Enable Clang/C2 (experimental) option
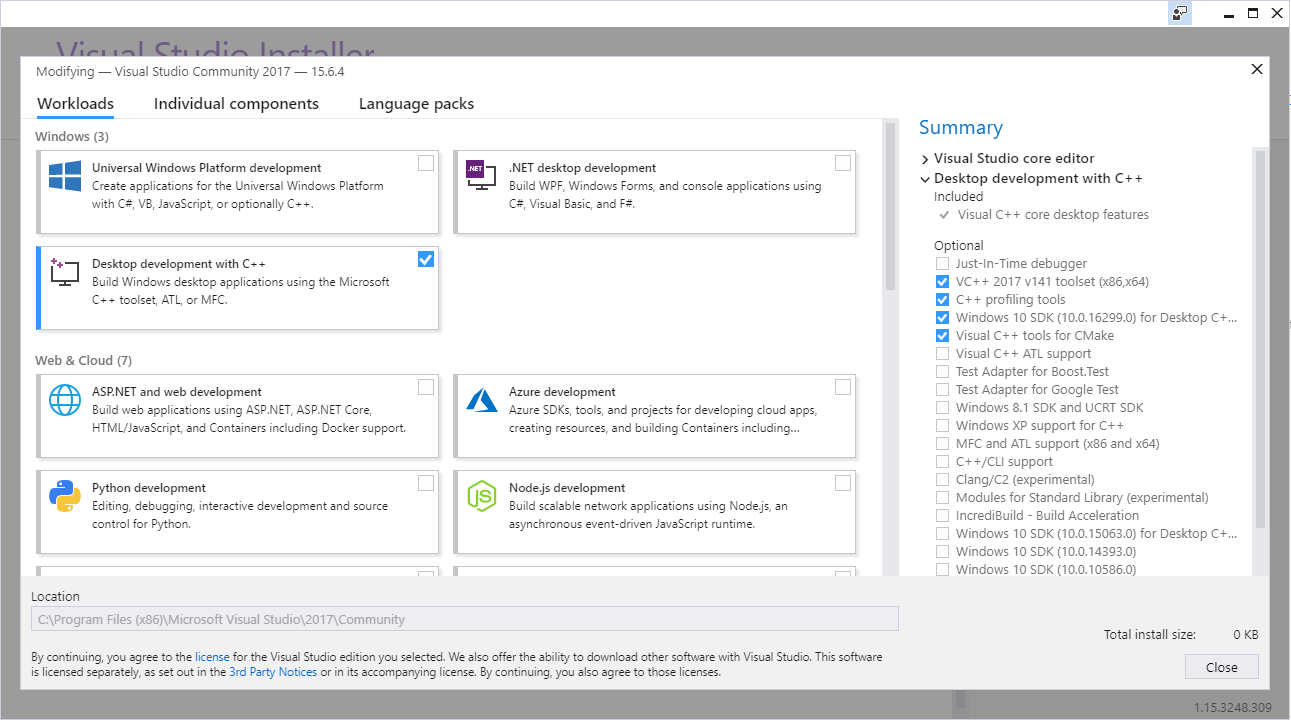 click(x=942, y=480)
